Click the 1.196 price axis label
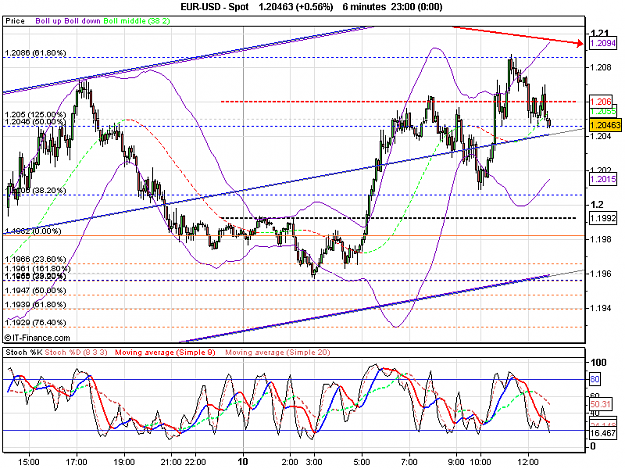 pos(600,274)
